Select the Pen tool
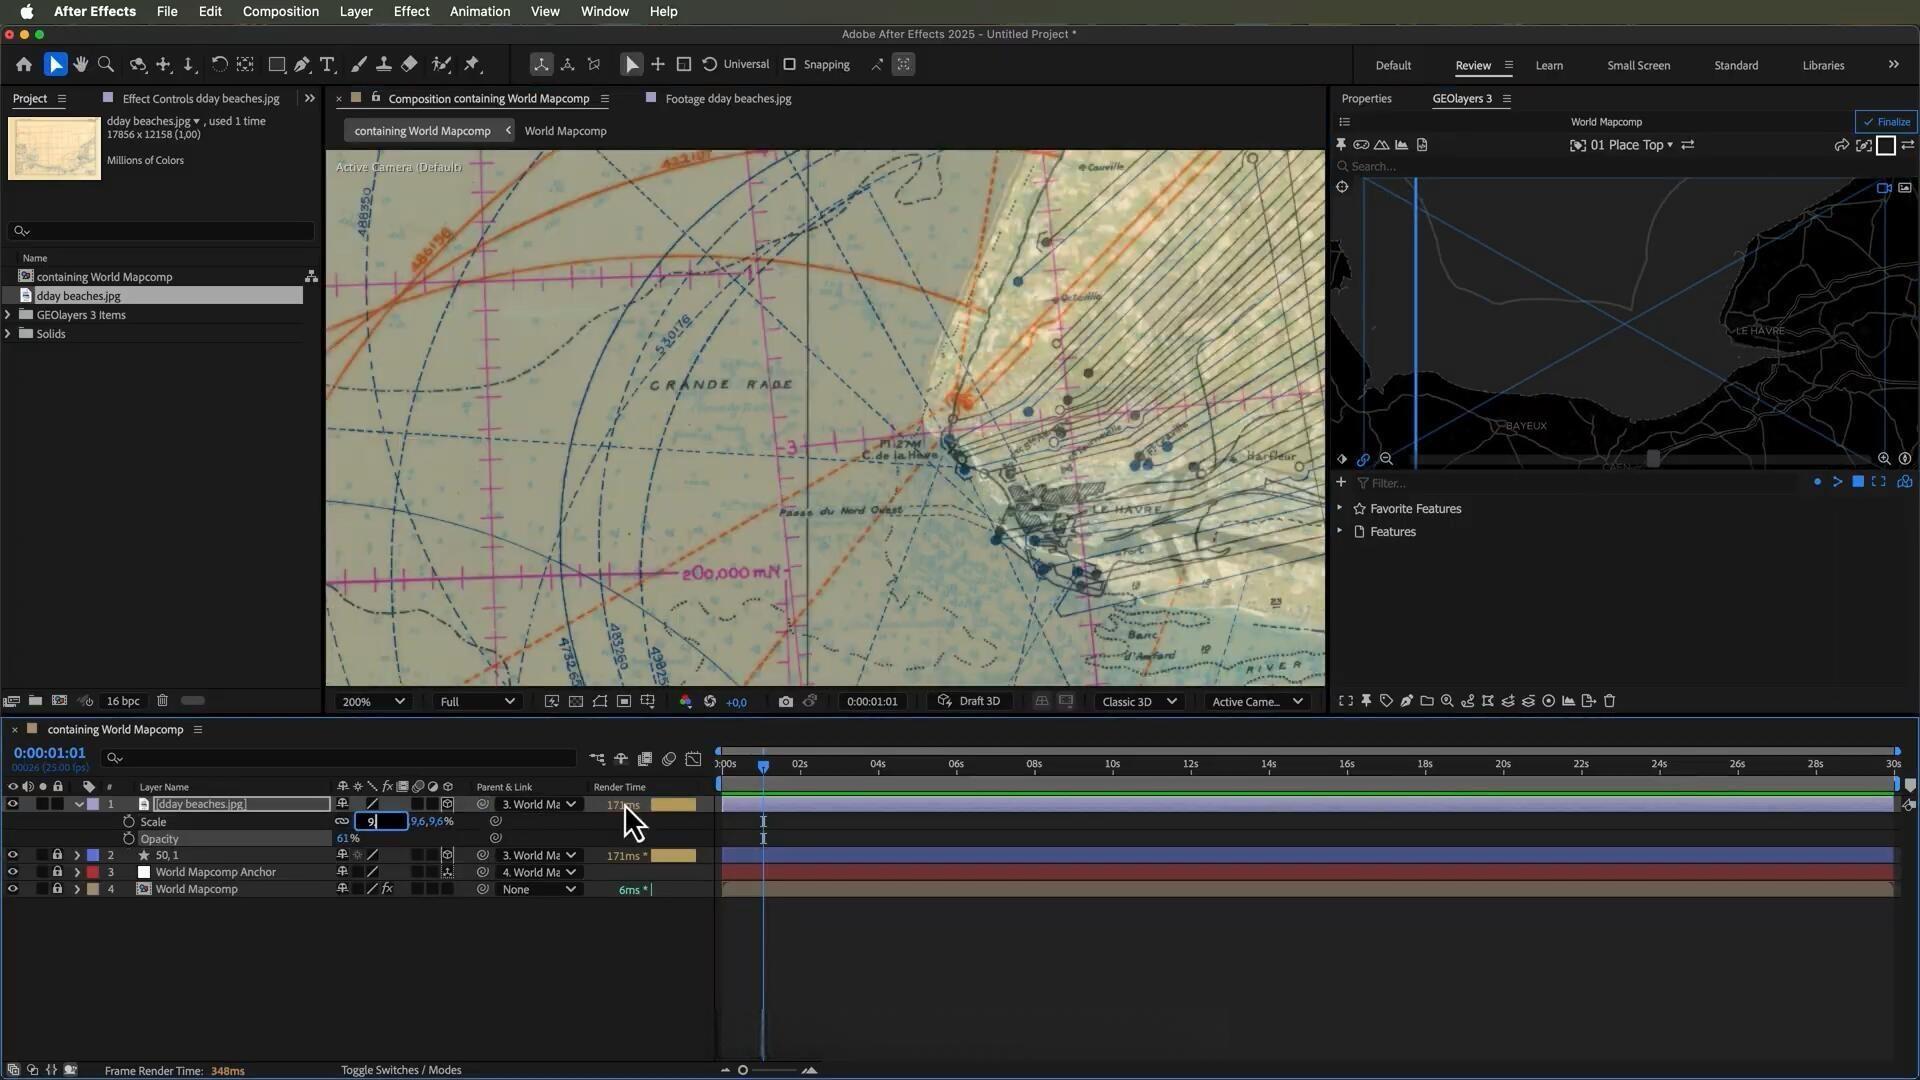 pos(302,64)
